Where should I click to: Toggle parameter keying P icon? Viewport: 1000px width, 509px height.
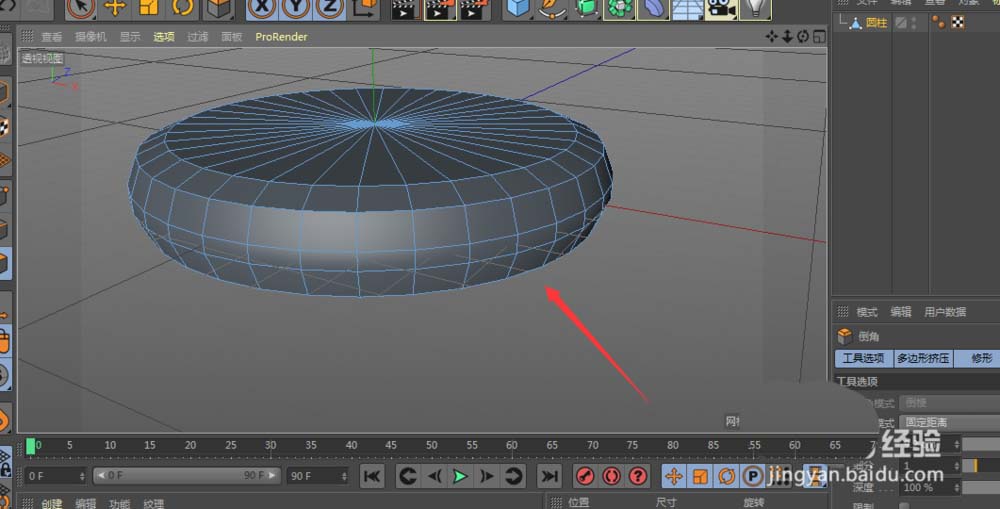[753, 476]
